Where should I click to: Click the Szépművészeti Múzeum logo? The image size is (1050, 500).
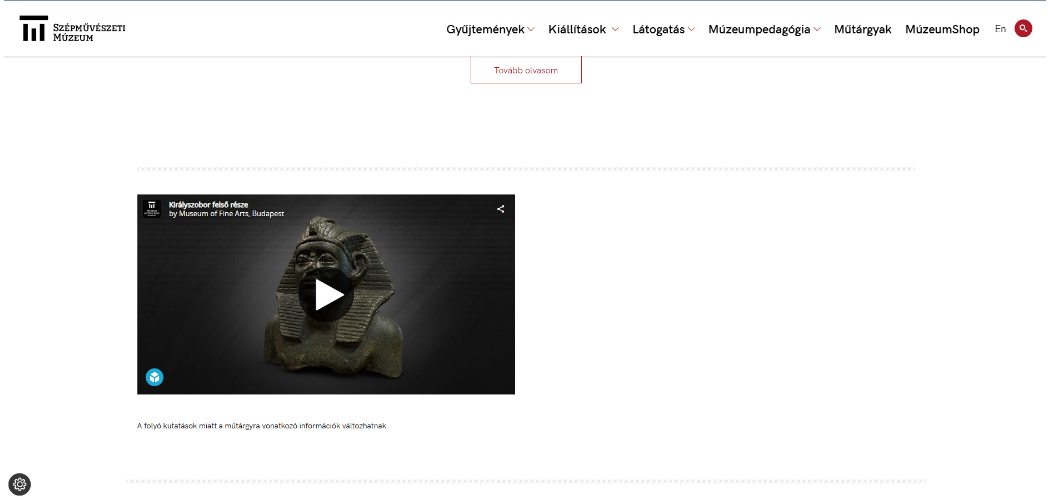(x=72, y=29)
